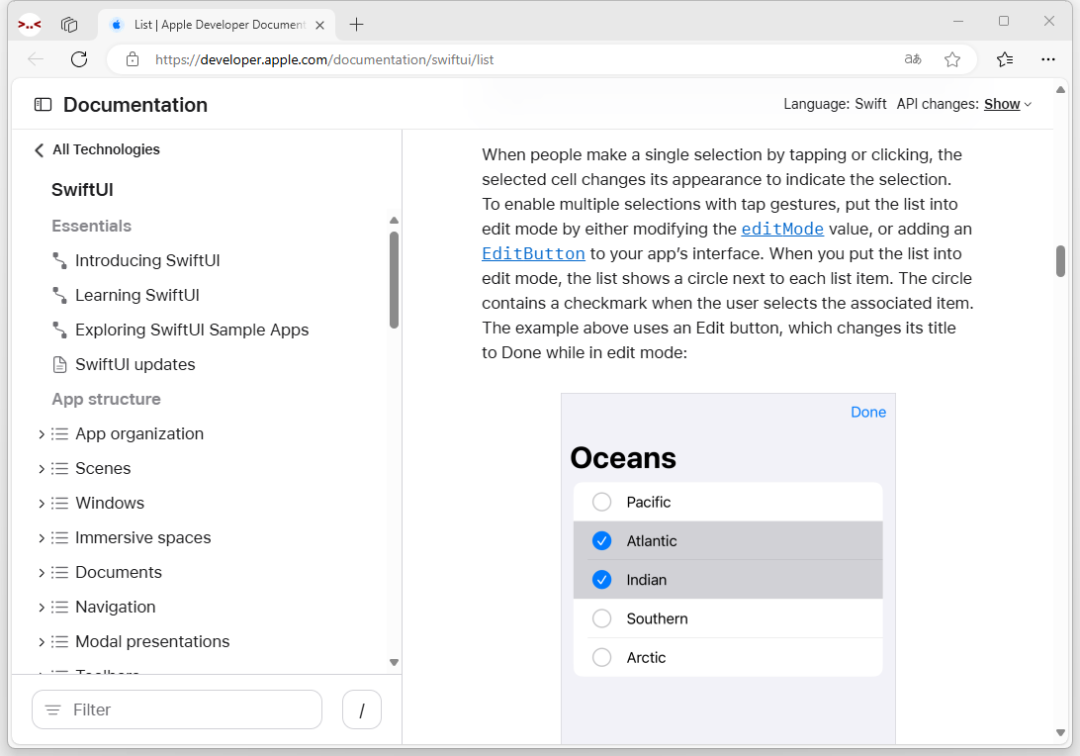
Task: Toggle the Indian checkmark circle
Action: tap(601, 580)
